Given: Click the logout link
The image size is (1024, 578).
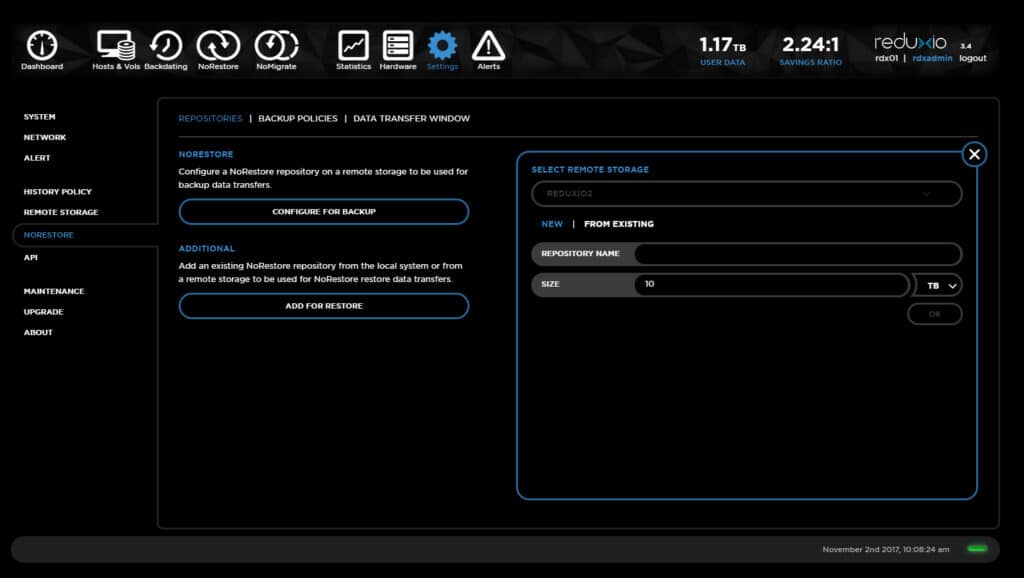Looking at the screenshot, I should pos(972,58).
